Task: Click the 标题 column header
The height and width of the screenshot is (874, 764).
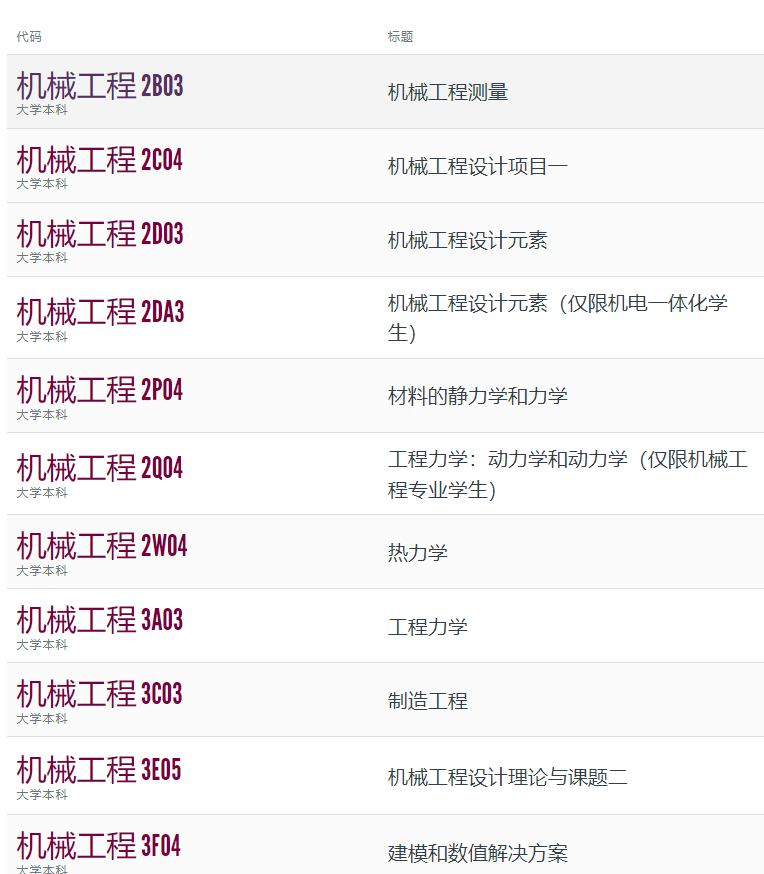Action: 400,37
